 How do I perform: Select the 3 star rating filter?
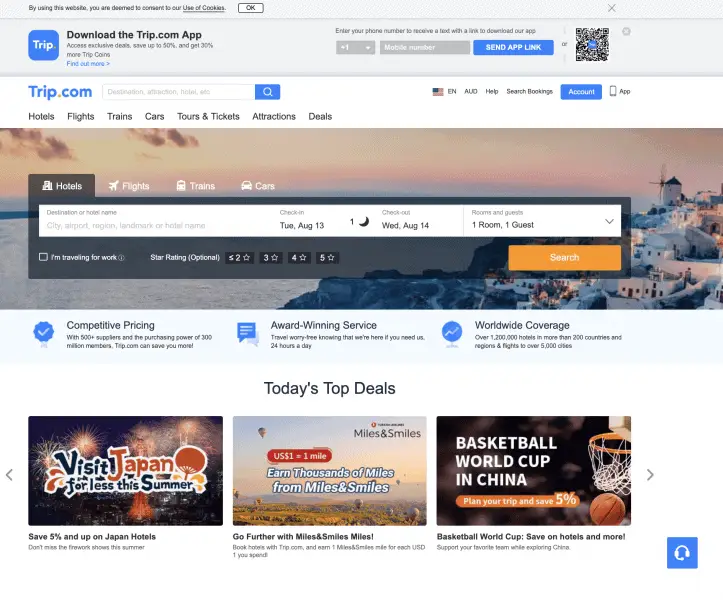(x=271, y=257)
